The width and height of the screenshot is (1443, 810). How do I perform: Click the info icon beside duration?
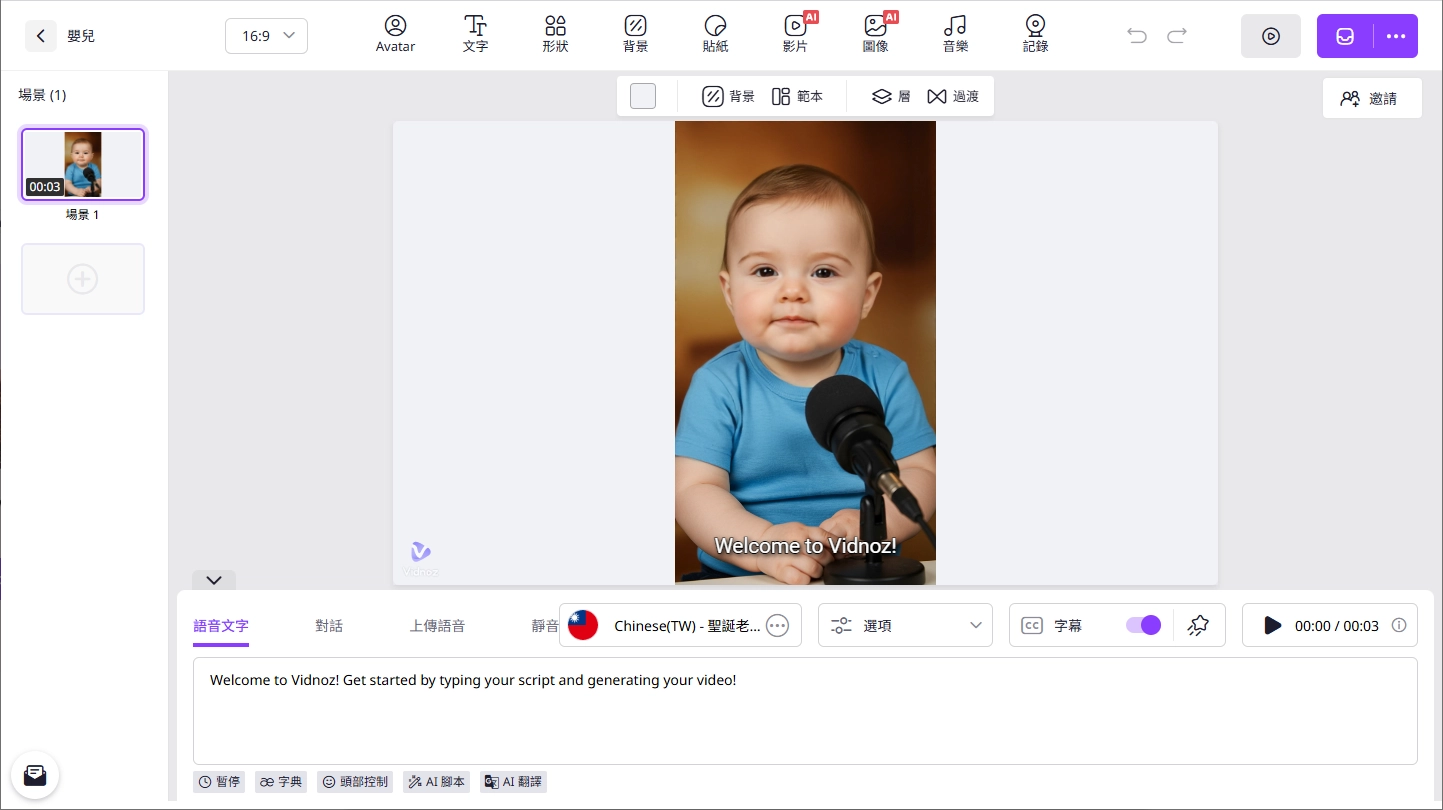pos(1399,625)
